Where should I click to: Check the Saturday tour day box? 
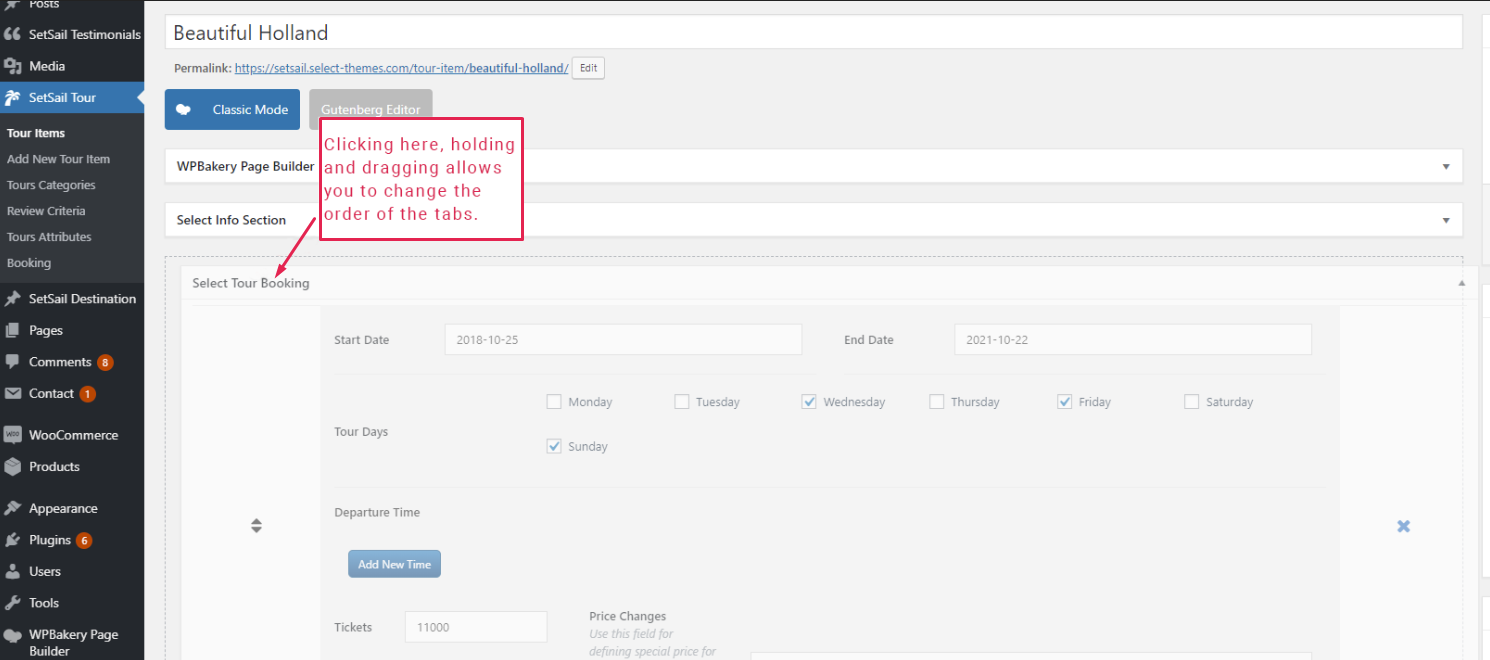1191,402
